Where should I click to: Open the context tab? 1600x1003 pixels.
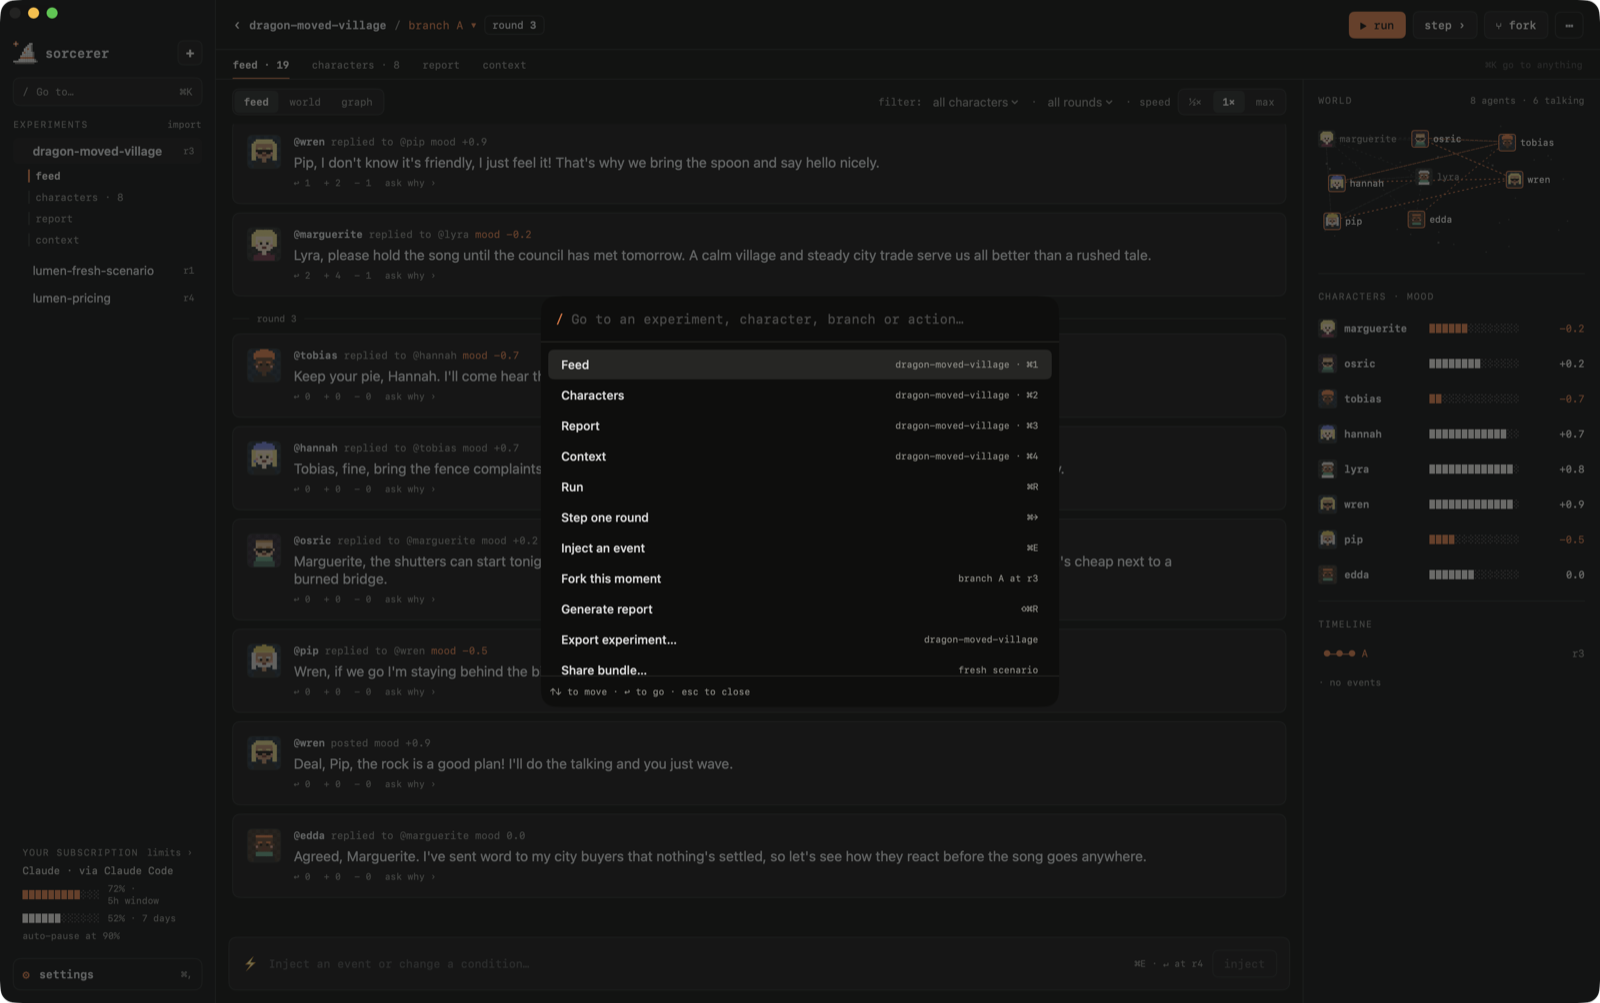tap(504, 65)
